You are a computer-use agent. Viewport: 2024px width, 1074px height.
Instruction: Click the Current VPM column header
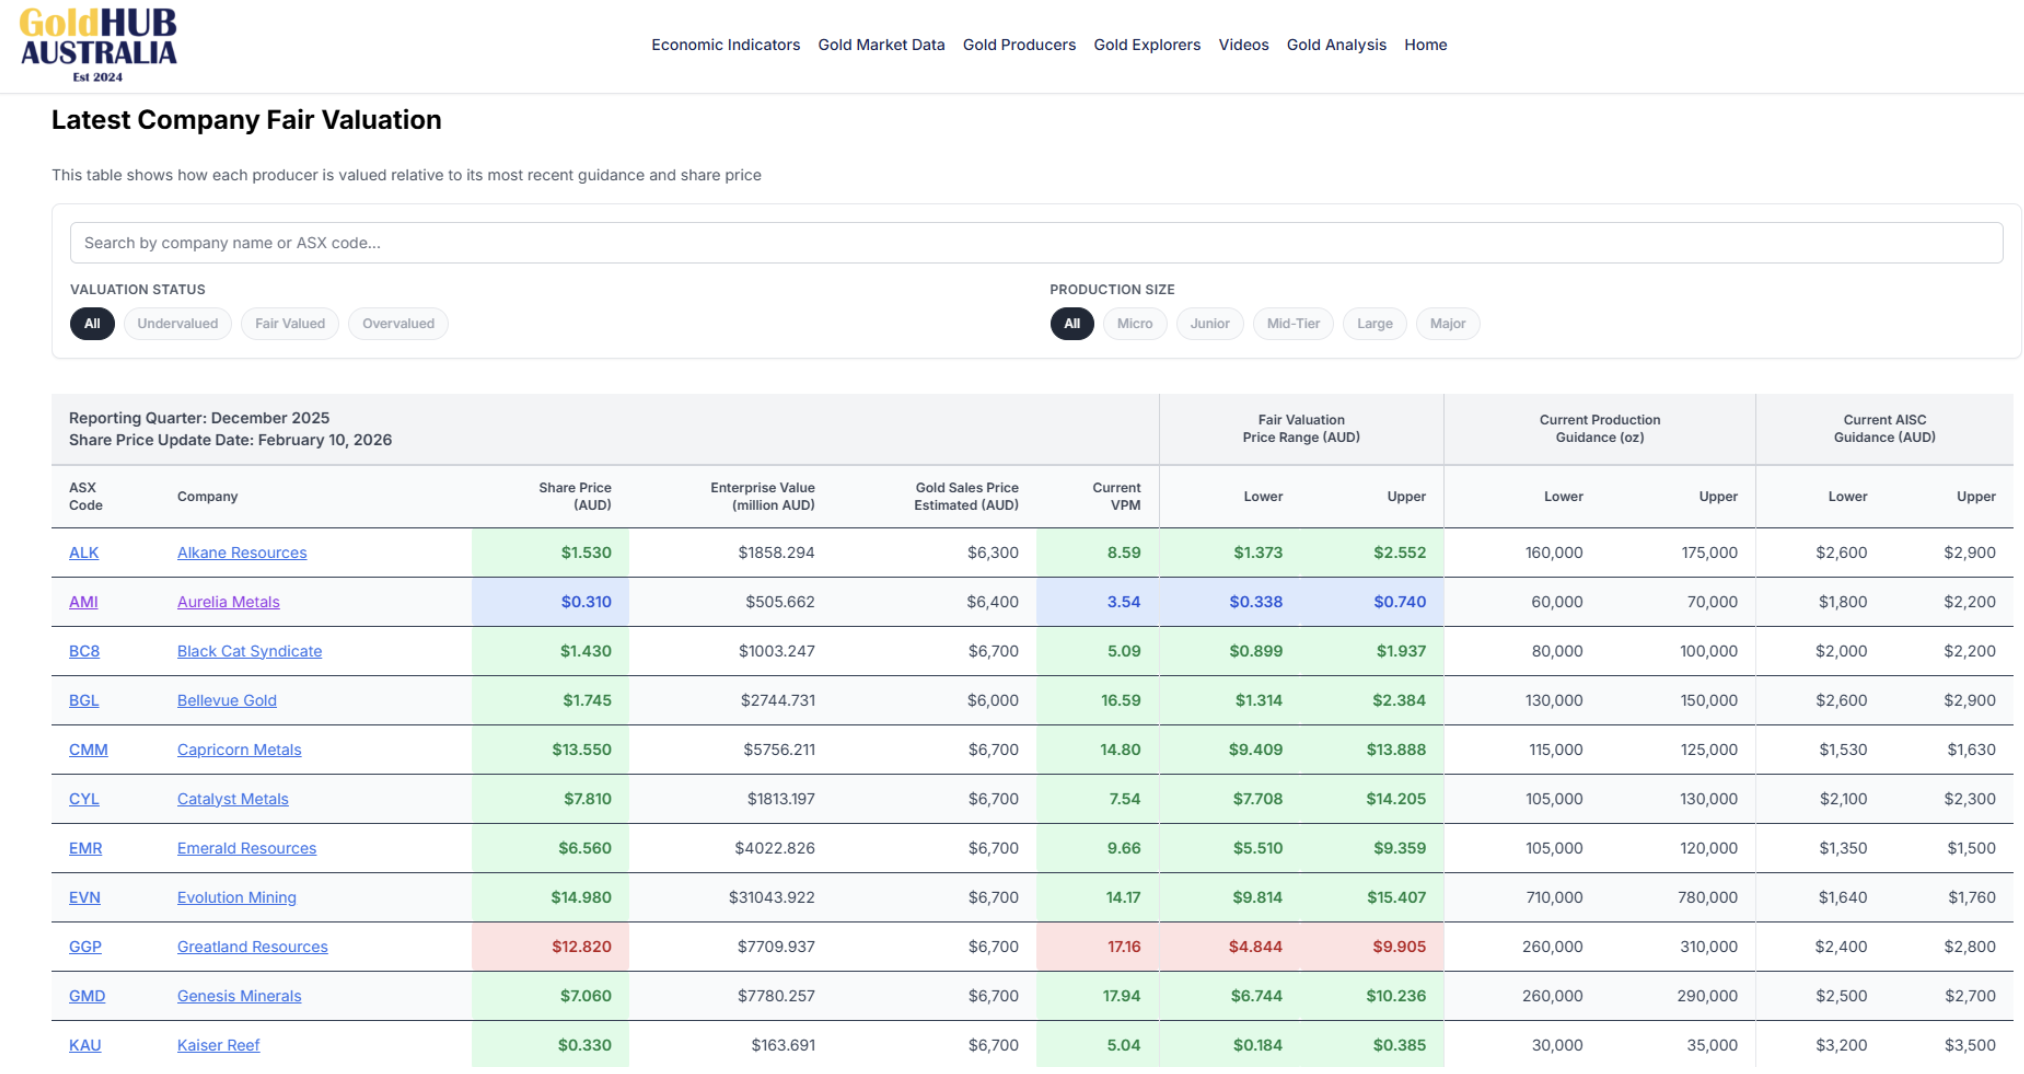click(1116, 496)
